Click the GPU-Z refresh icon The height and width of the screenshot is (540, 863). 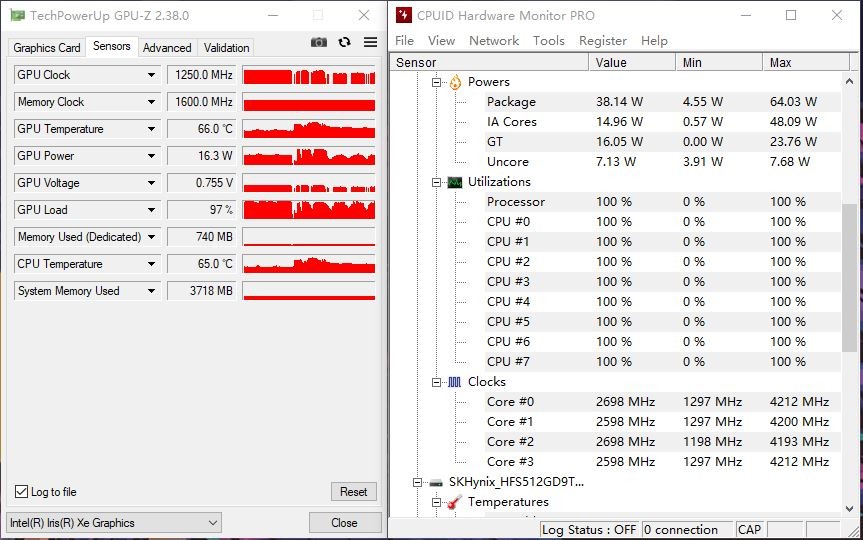[x=345, y=42]
